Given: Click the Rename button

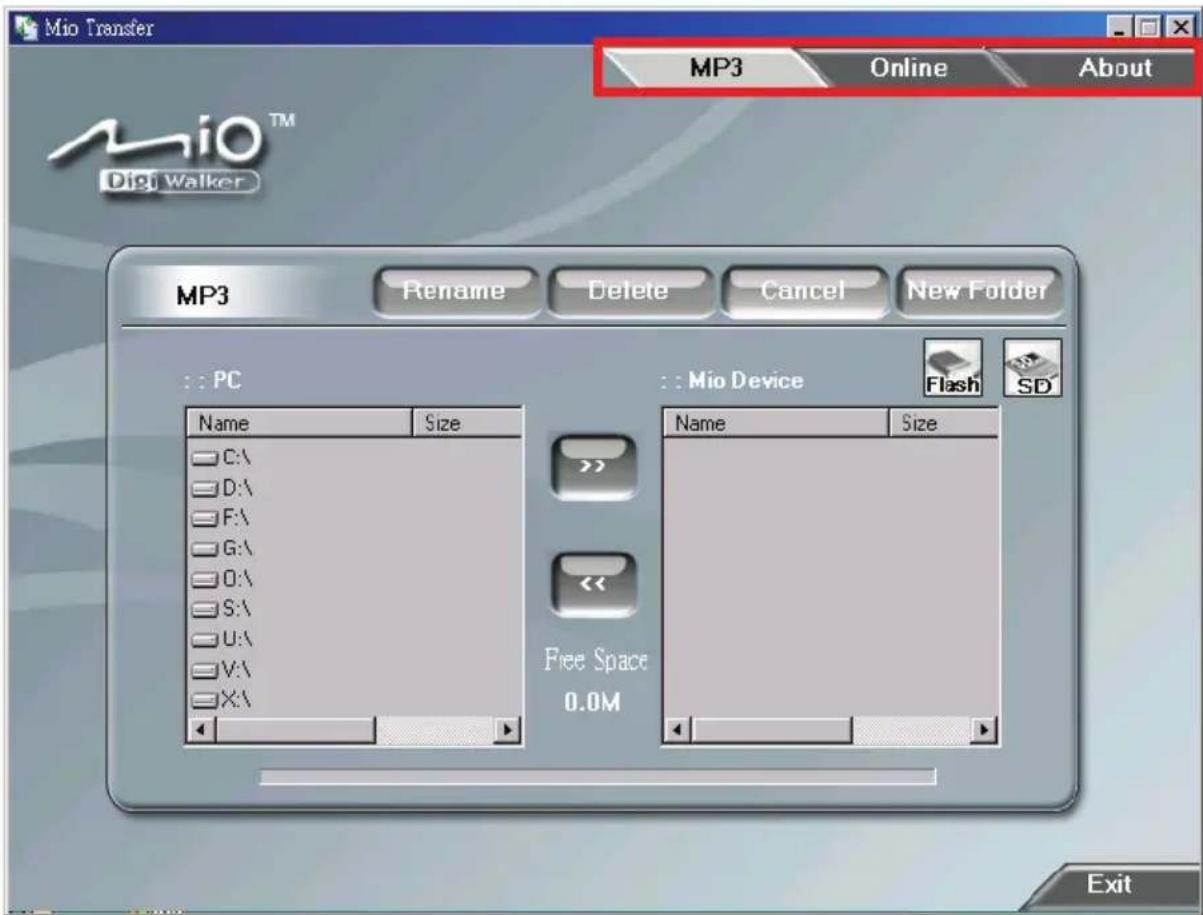Looking at the screenshot, I should [x=455, y=291].
